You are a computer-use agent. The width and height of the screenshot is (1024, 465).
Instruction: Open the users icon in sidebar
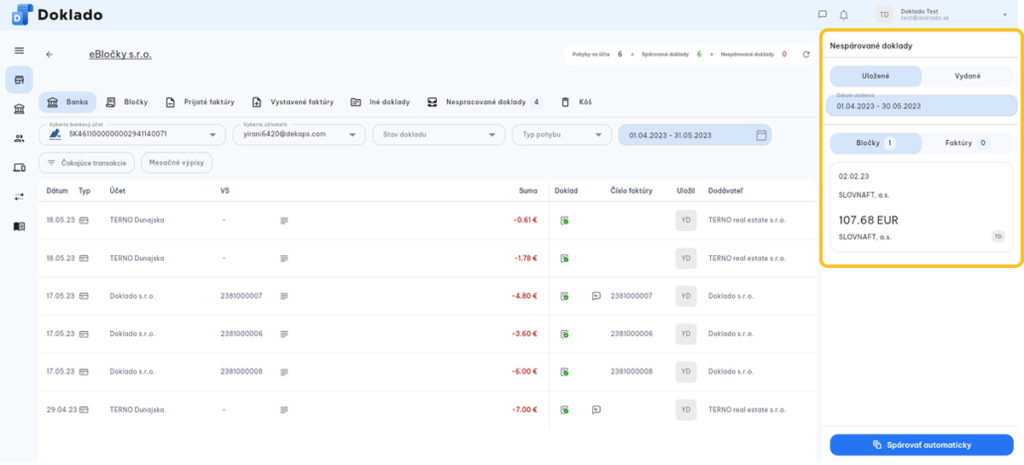(19, 138)
